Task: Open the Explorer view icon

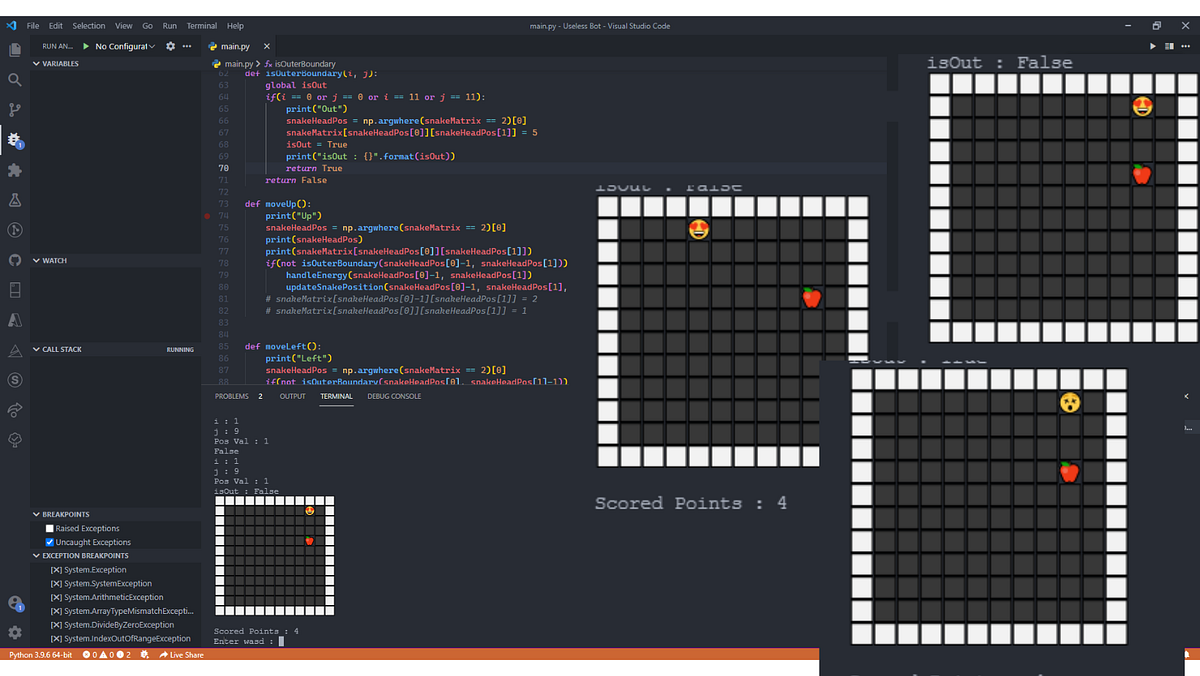Action: pos(14,49)
